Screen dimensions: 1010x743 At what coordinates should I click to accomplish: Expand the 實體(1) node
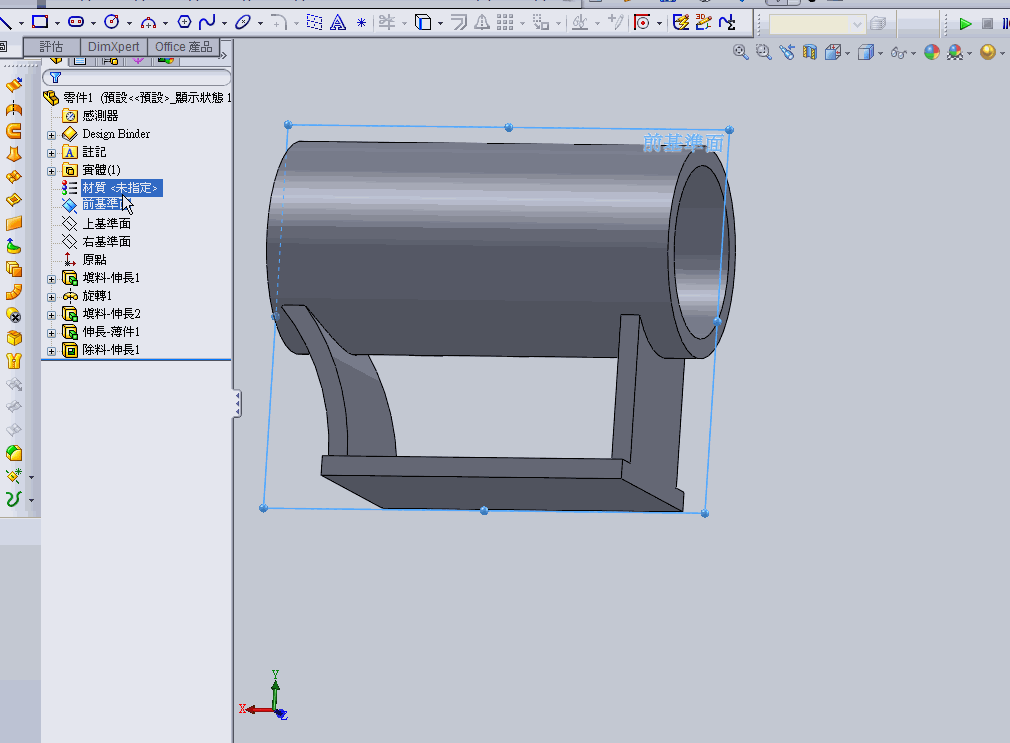[x=52, y=171]
